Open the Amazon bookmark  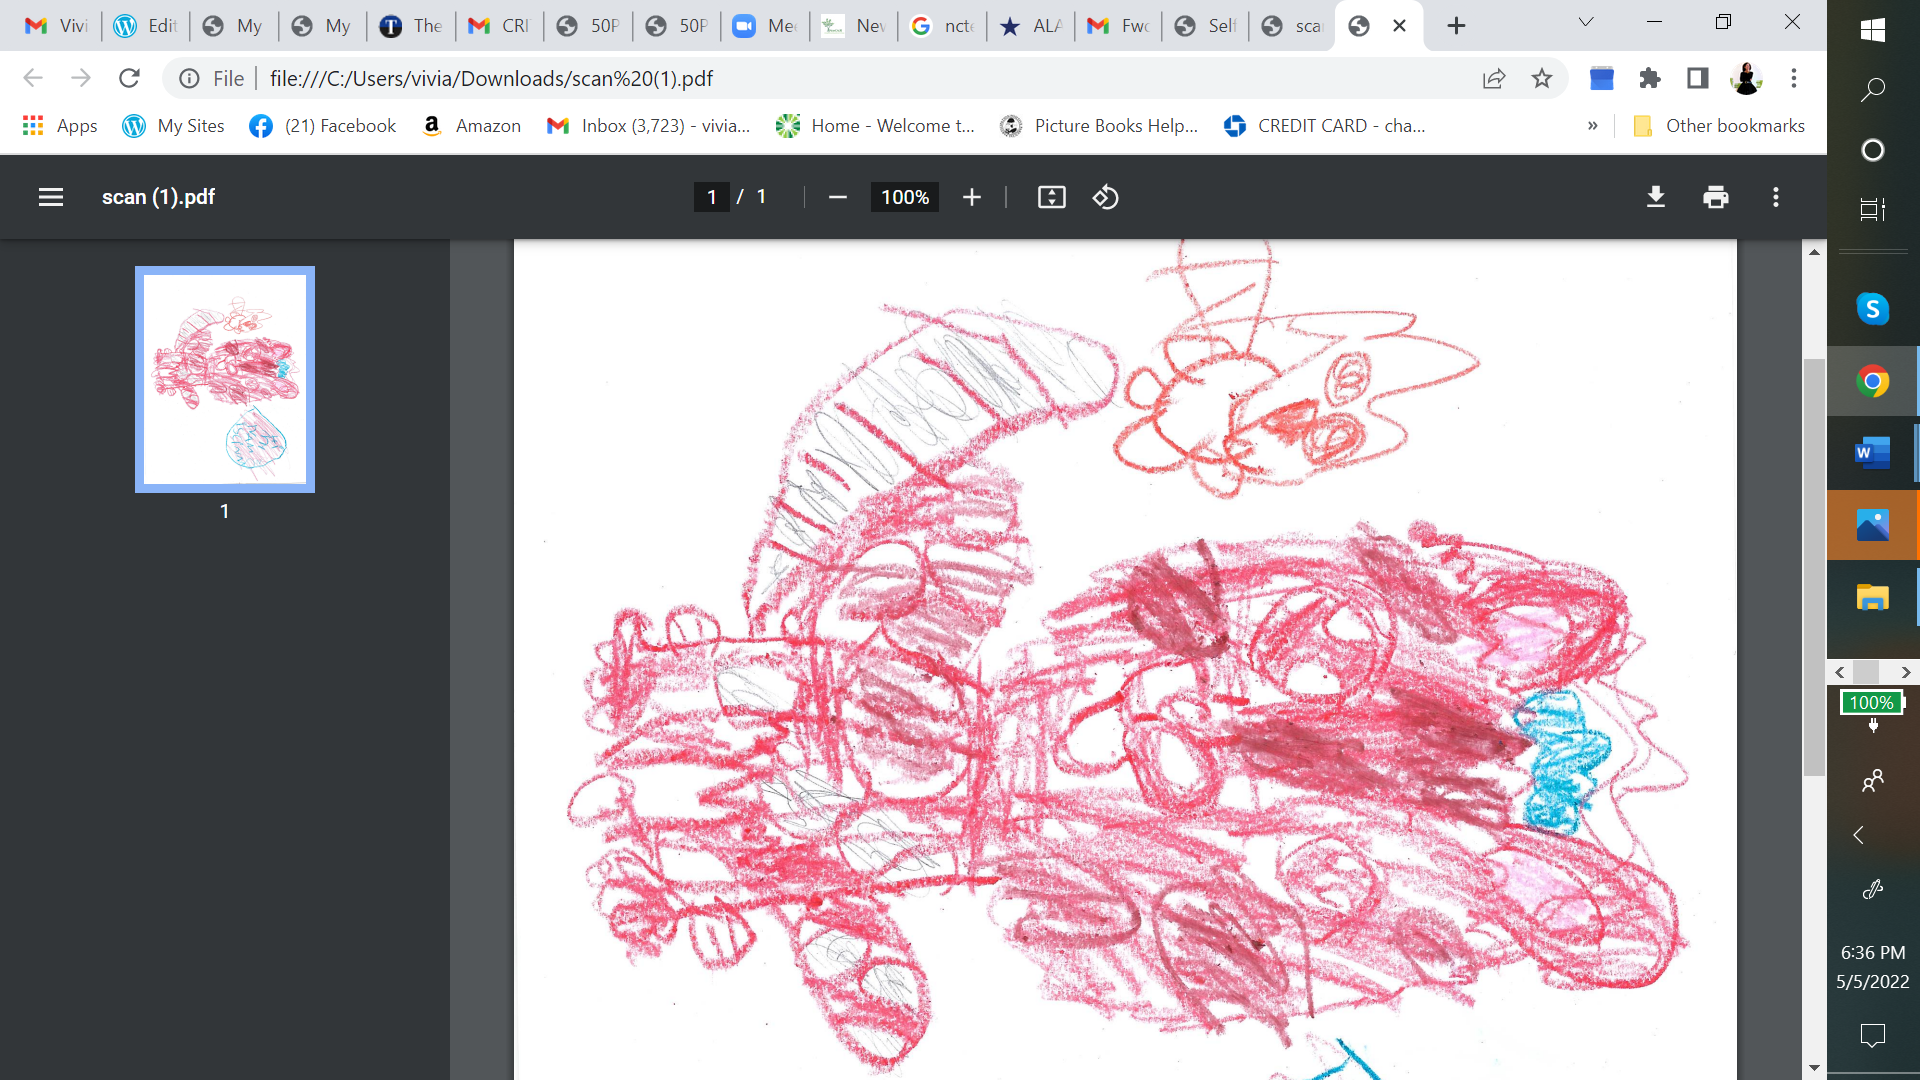[x=472, y=126]
